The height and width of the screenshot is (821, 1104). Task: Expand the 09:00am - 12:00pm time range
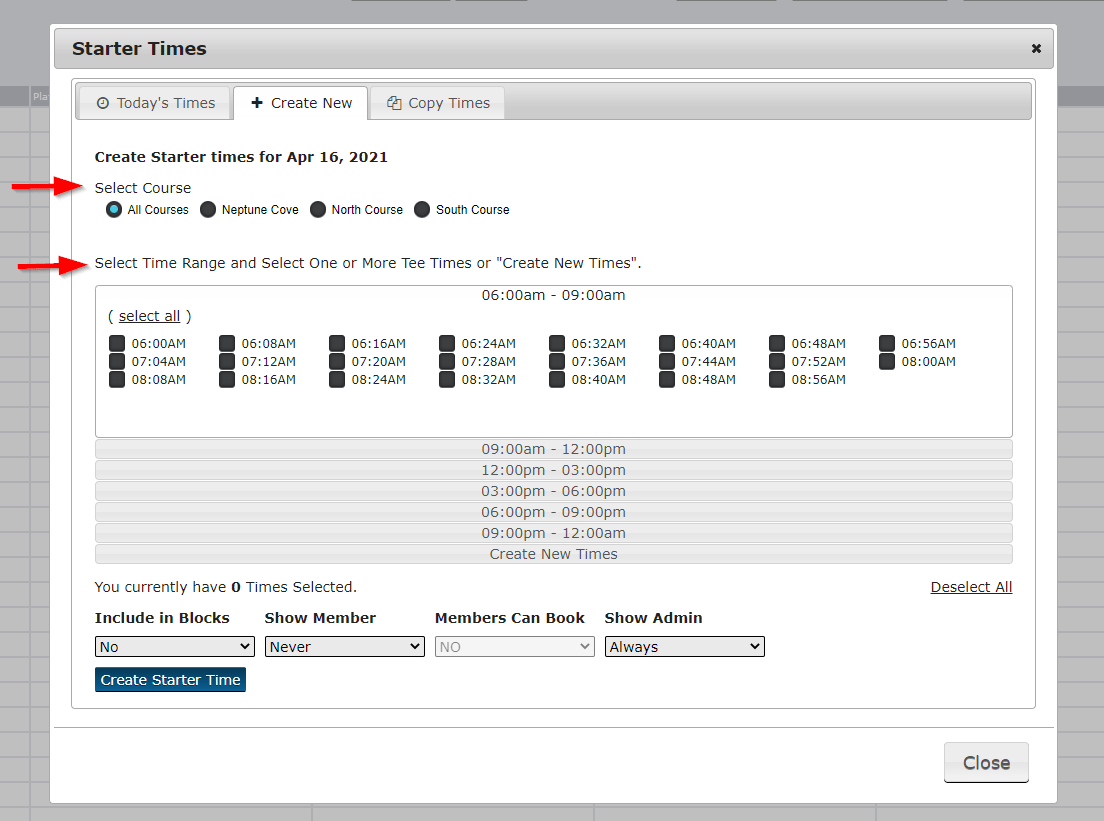(x=553, y=449)
